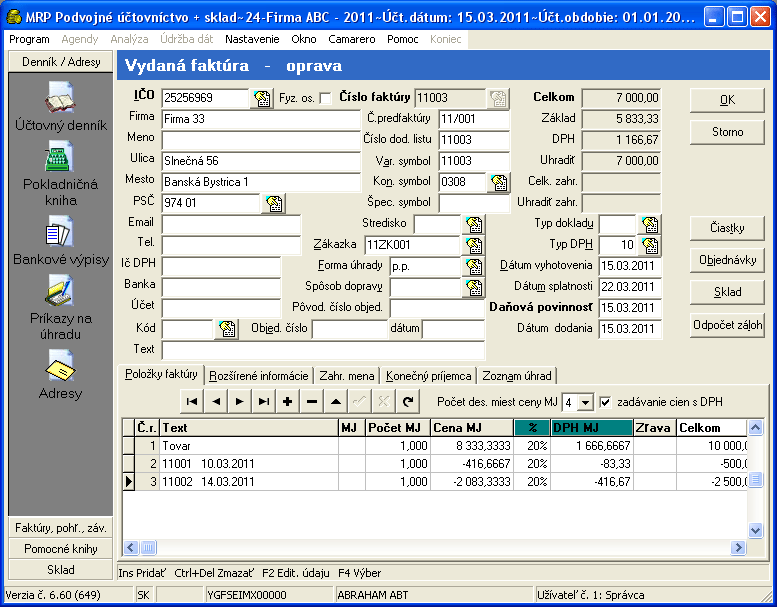Cancel with the Storno button

727,132
